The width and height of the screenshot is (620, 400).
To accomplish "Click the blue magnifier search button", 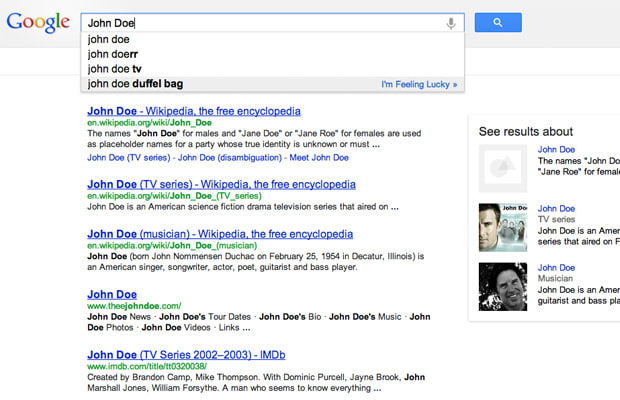I will tap(498, 23).
